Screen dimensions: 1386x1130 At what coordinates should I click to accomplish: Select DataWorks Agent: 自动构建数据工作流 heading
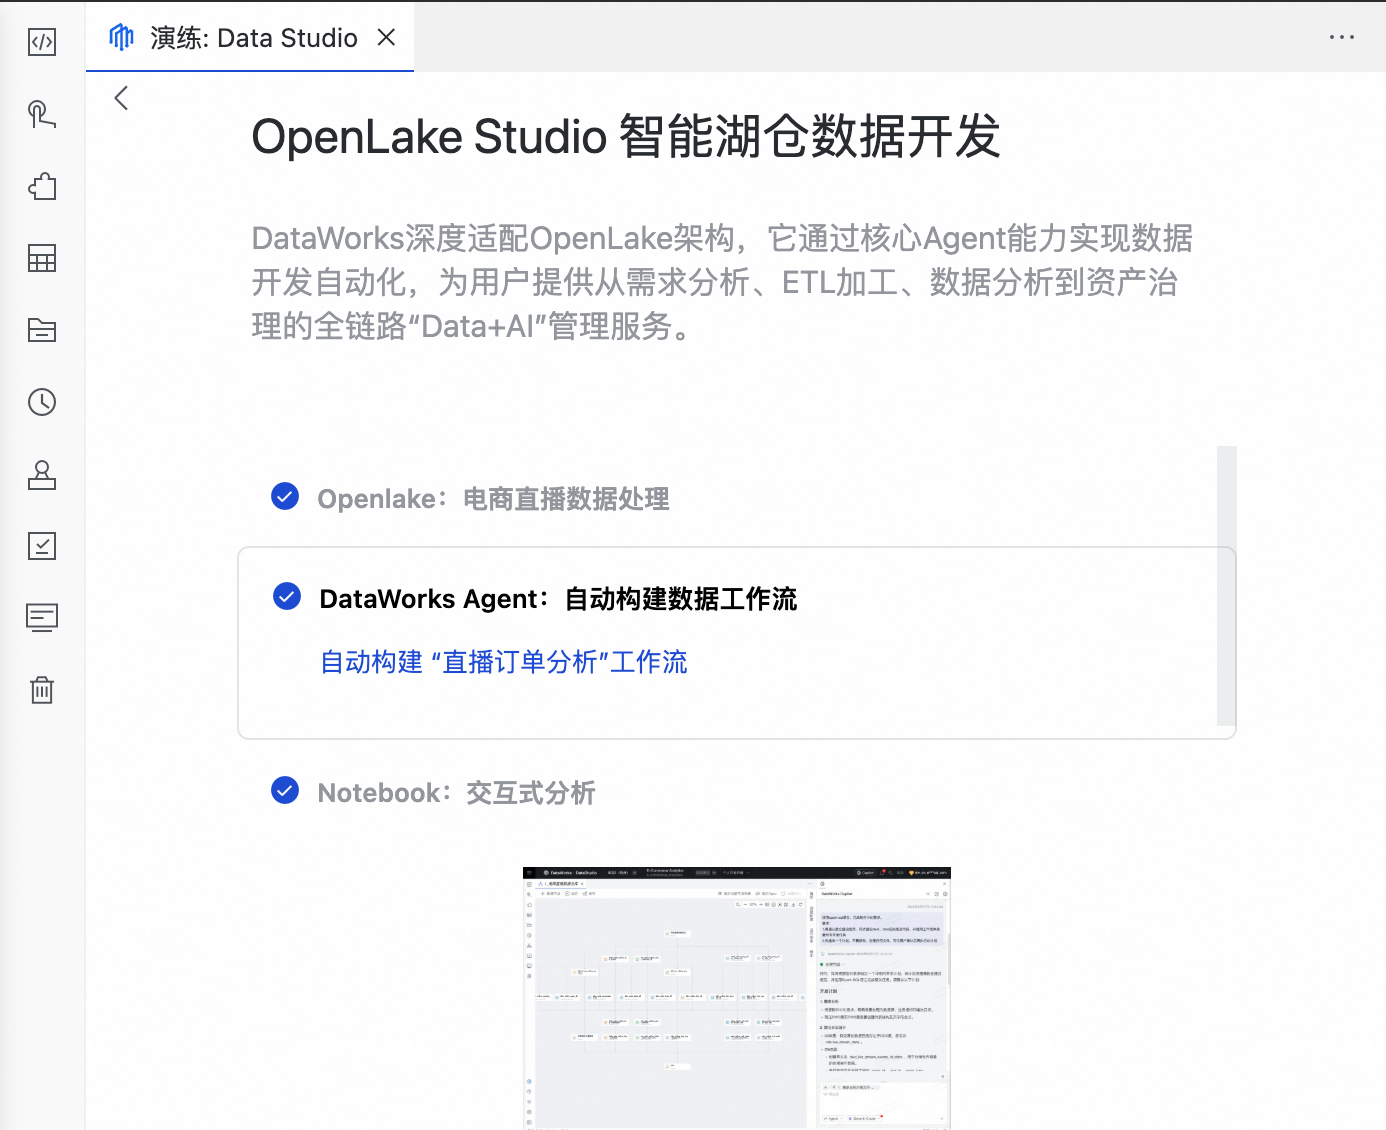558,599
